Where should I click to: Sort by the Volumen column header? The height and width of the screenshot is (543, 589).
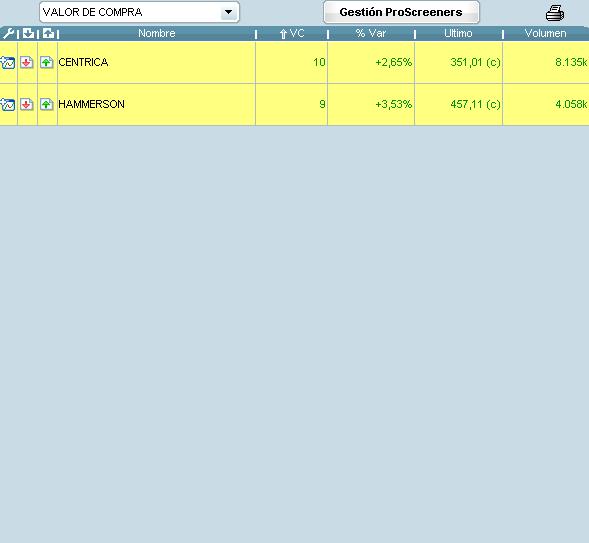tap(545, 33)
